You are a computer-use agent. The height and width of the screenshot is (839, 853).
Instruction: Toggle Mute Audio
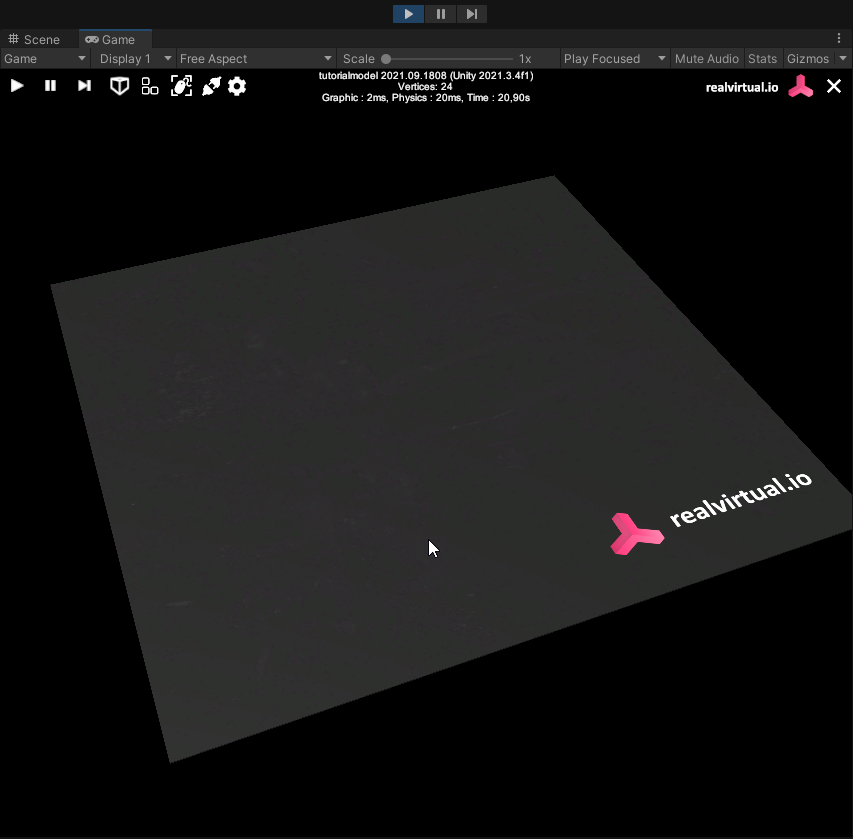coord(707,59)
